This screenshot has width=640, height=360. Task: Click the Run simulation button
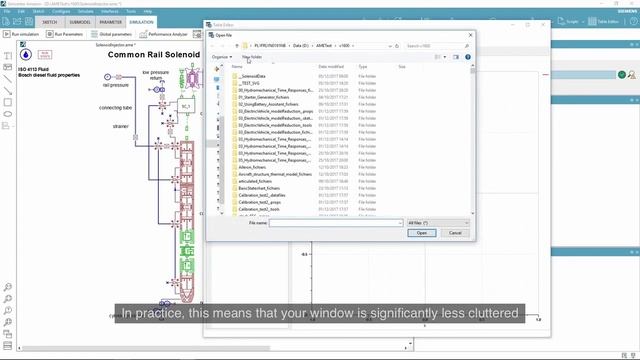coord(21,34)
